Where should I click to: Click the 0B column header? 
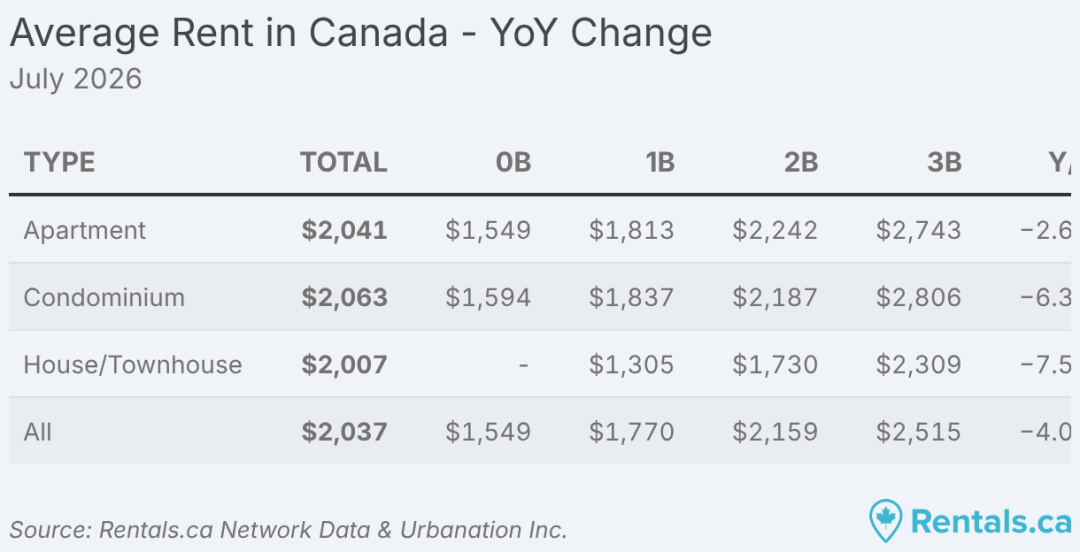pyautogui.click(x=513, y=163)
